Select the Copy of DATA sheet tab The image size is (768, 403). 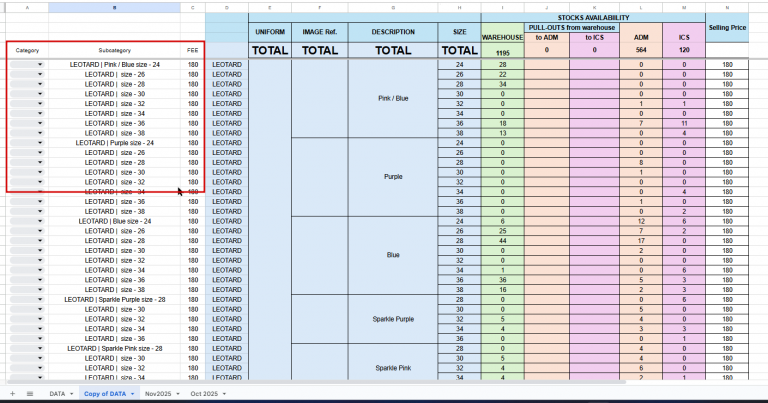[x=105, y=394]
